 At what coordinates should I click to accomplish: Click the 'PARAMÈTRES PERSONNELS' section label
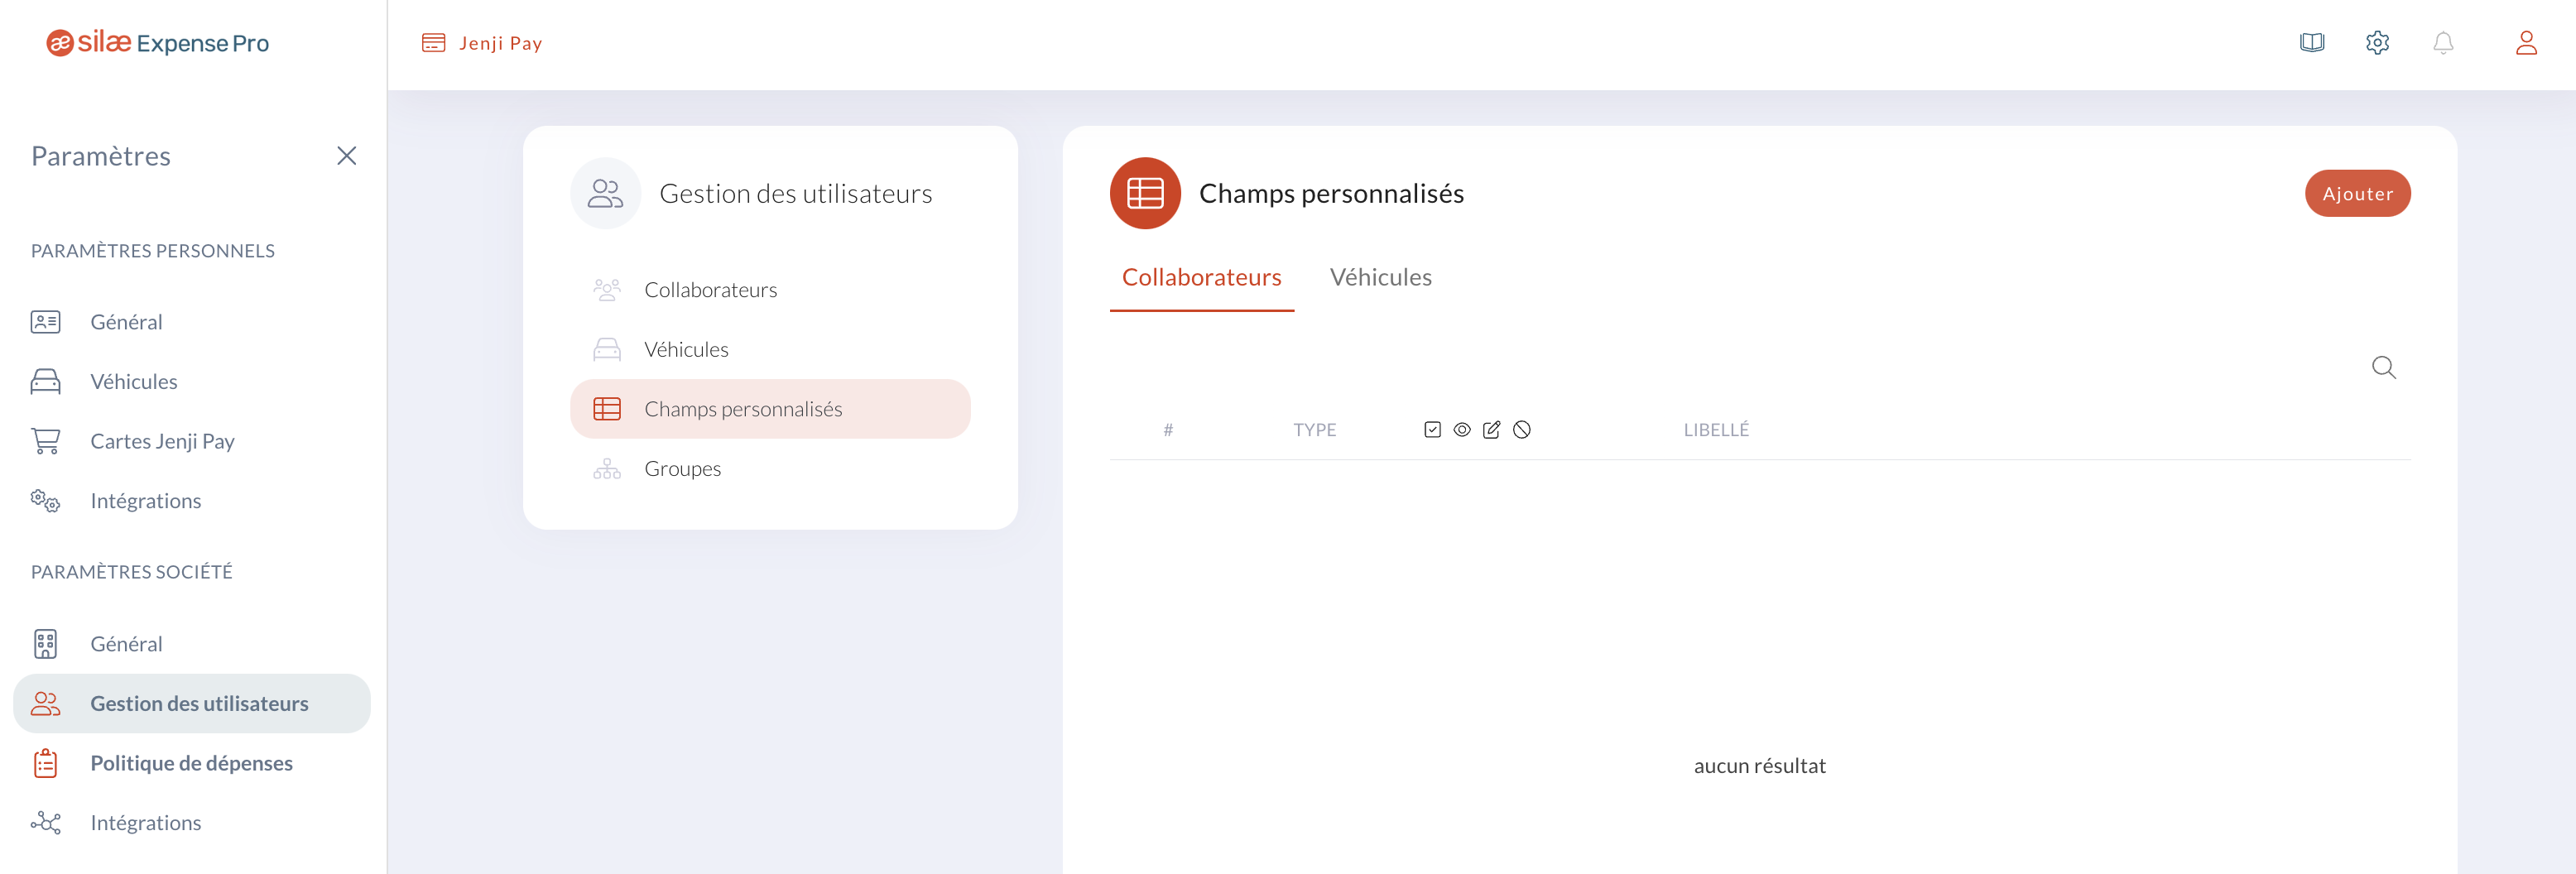click(x=153, y=251)
